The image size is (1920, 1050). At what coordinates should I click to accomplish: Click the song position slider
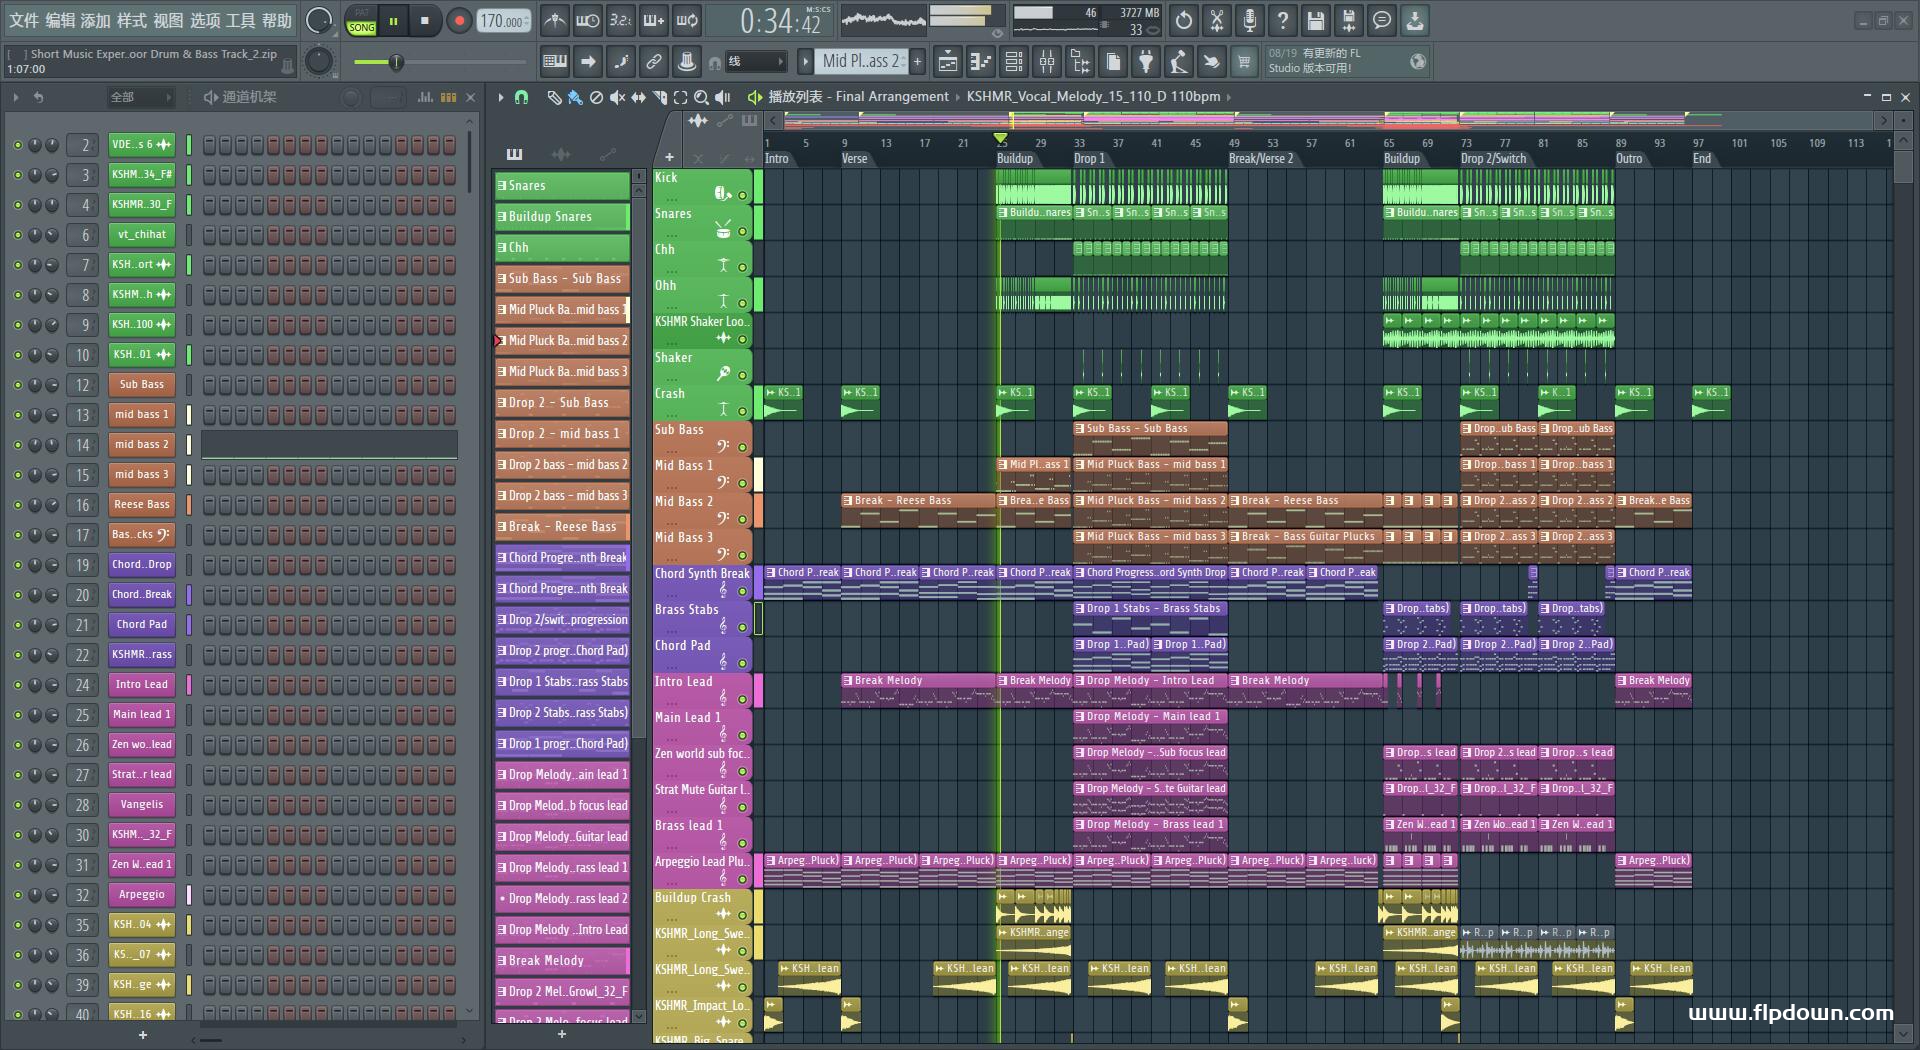pos(440,62)
